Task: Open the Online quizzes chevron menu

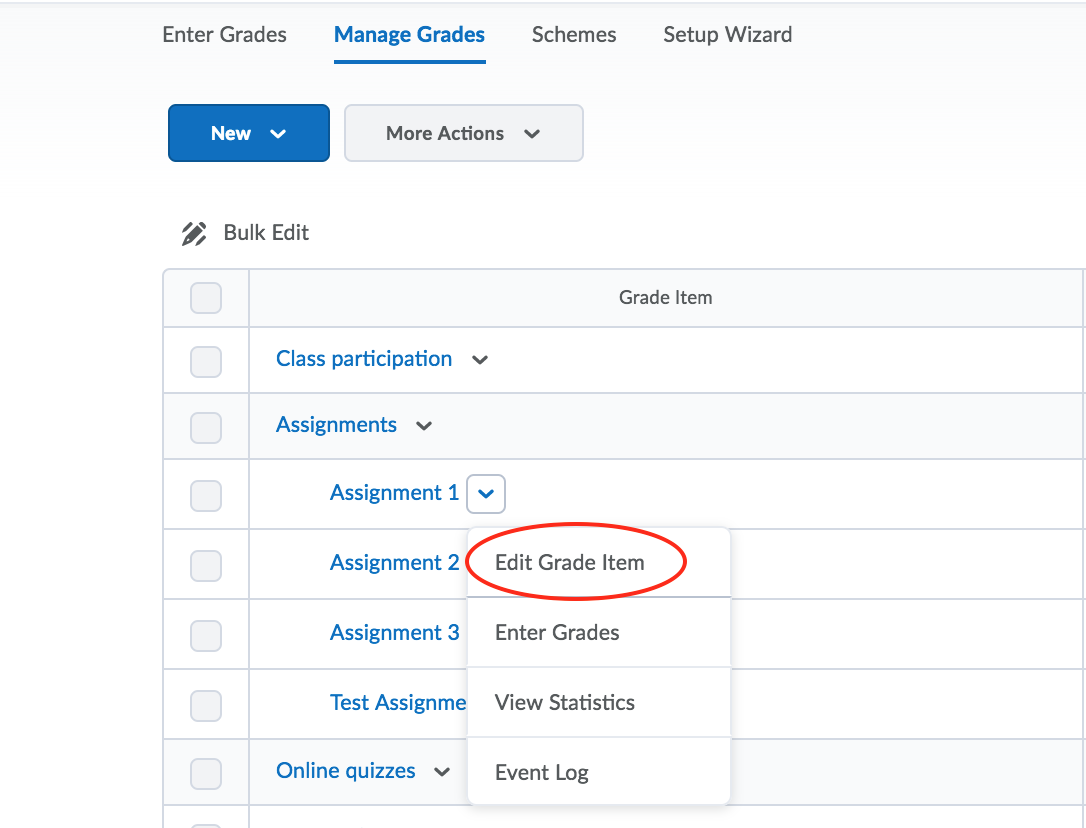Action: pos(441,772)
